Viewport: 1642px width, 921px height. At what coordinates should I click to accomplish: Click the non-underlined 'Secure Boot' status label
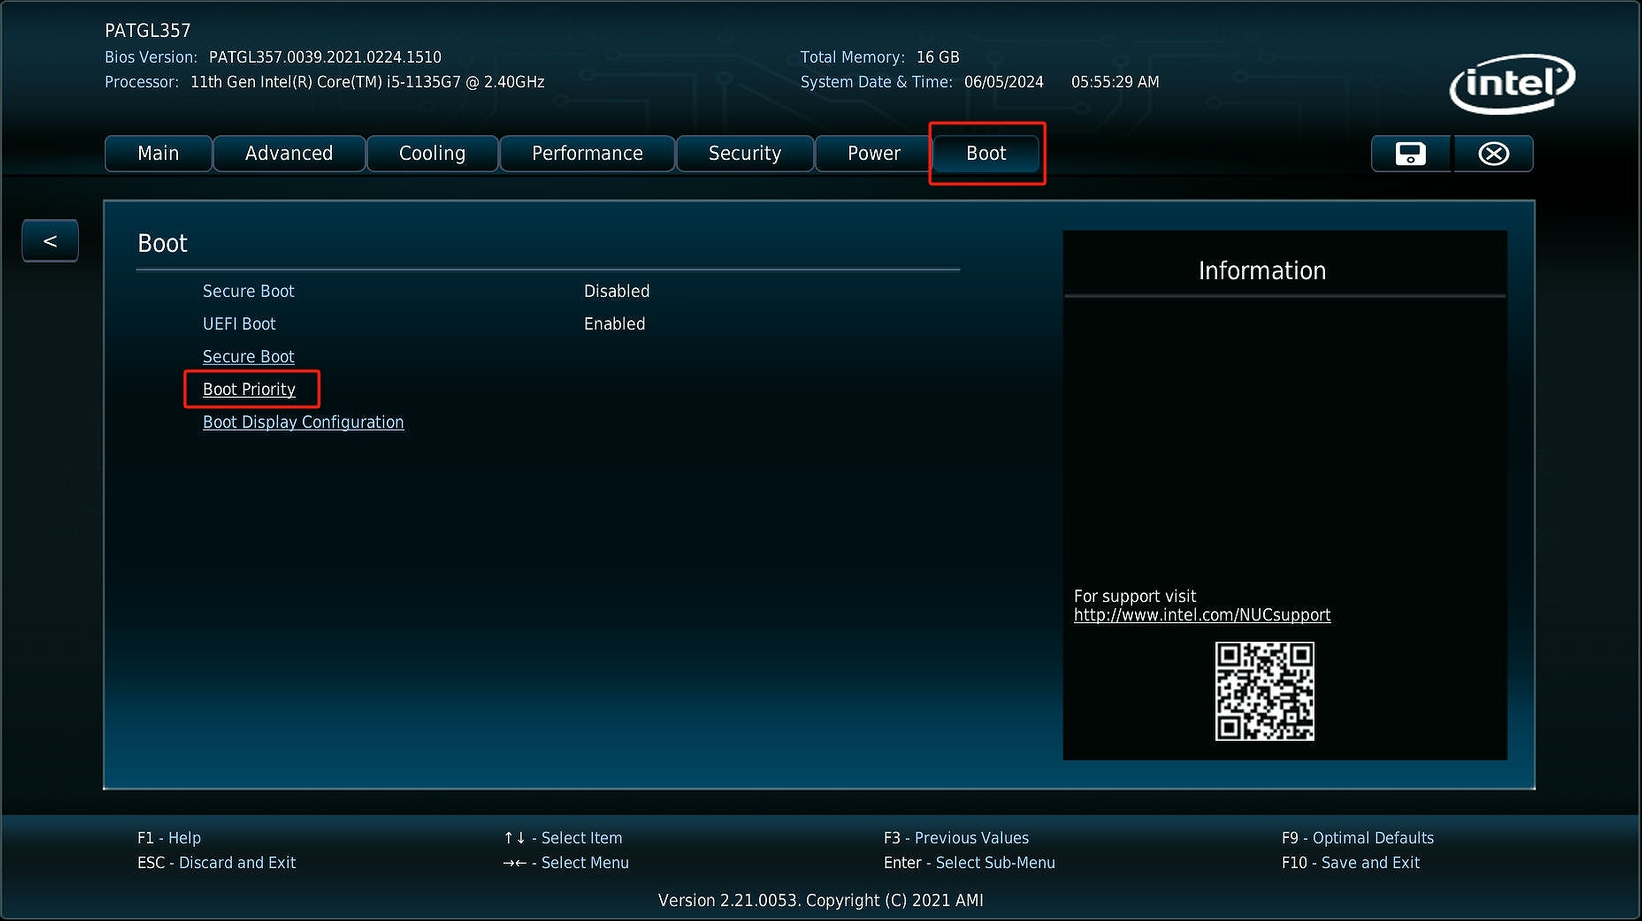(x=248, y=291)
